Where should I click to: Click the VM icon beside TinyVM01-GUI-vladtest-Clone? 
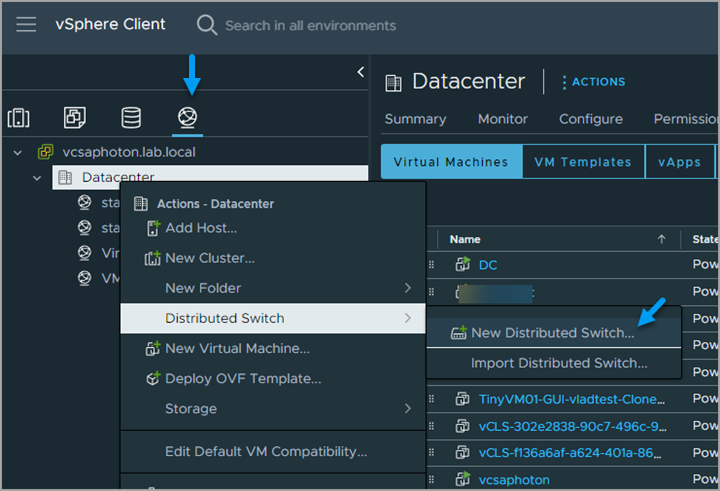click(462, 399)
